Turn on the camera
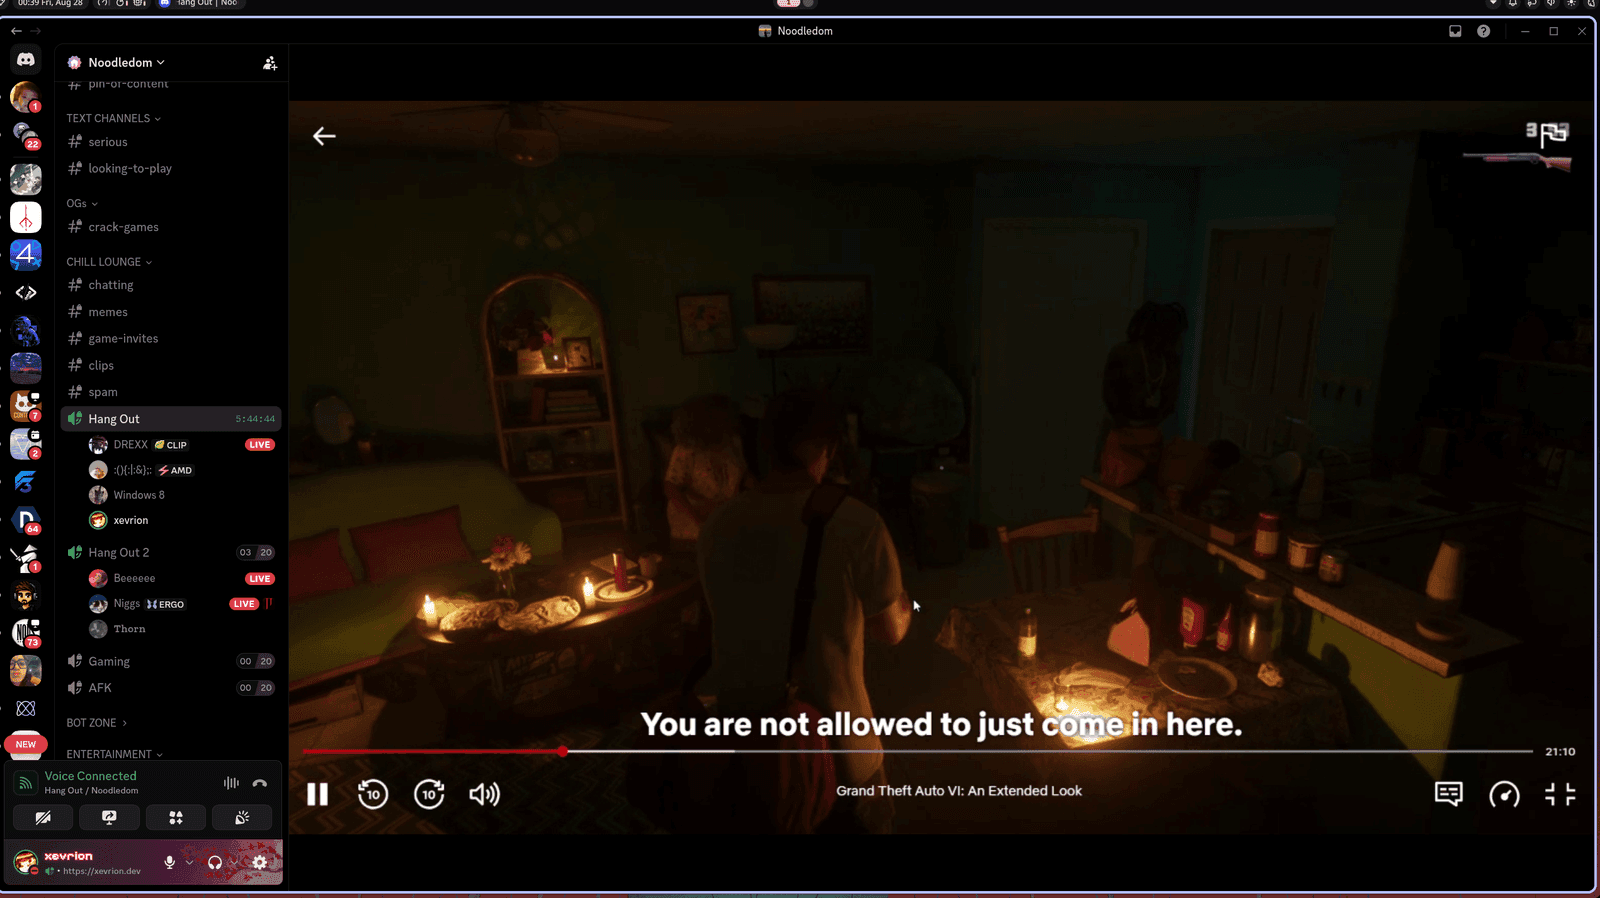 [43, 818]
